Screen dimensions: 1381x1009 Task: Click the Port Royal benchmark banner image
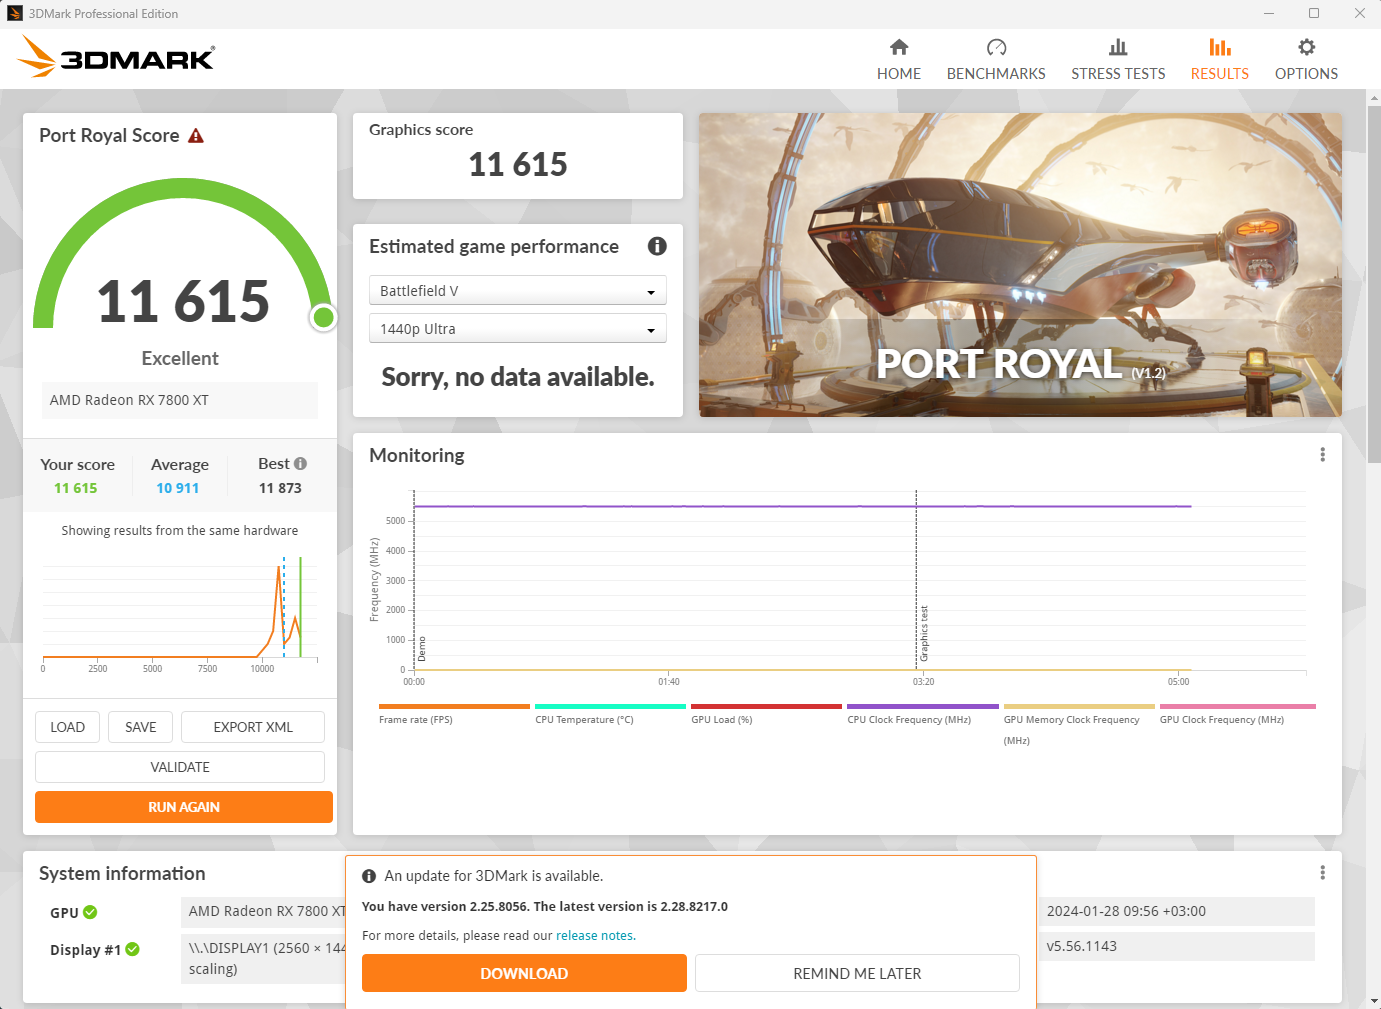[1020, 265]
